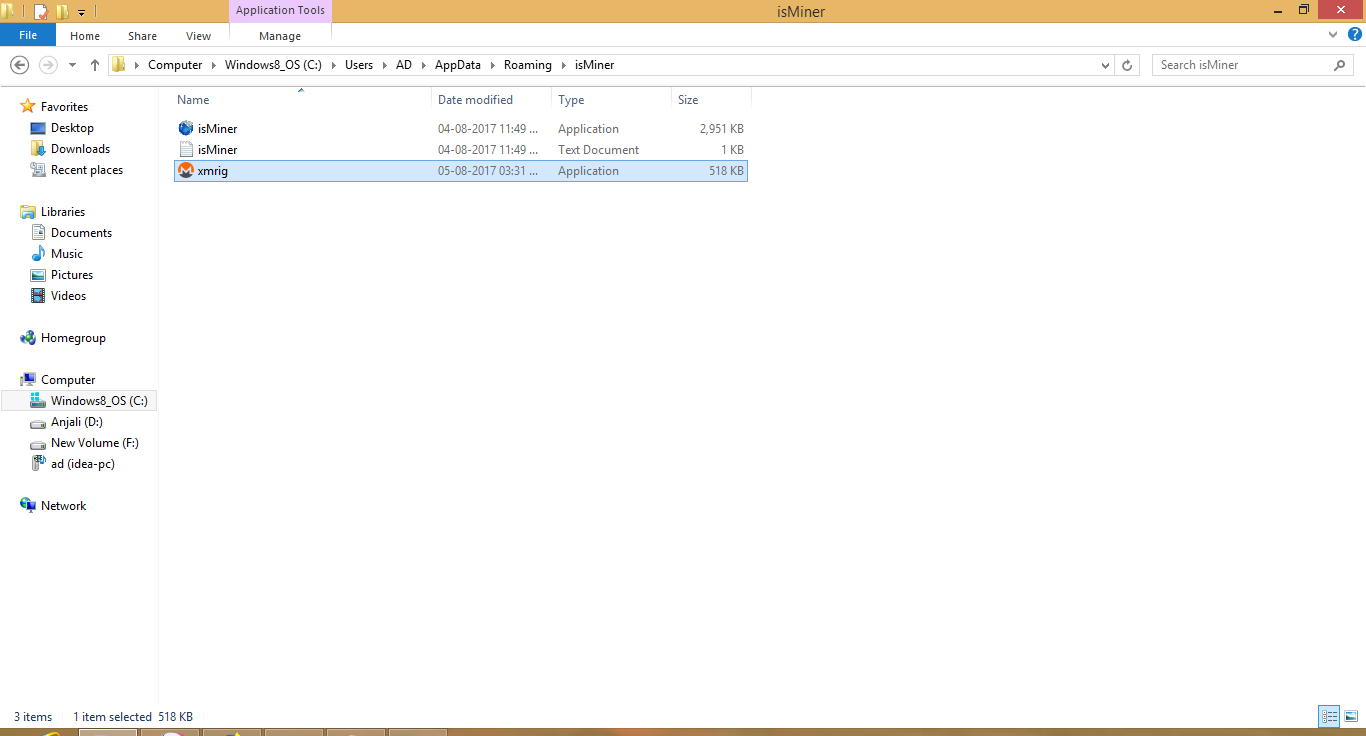
Task: Open the recent locations dropdown arrow
Action: click(x=72, y=65)
